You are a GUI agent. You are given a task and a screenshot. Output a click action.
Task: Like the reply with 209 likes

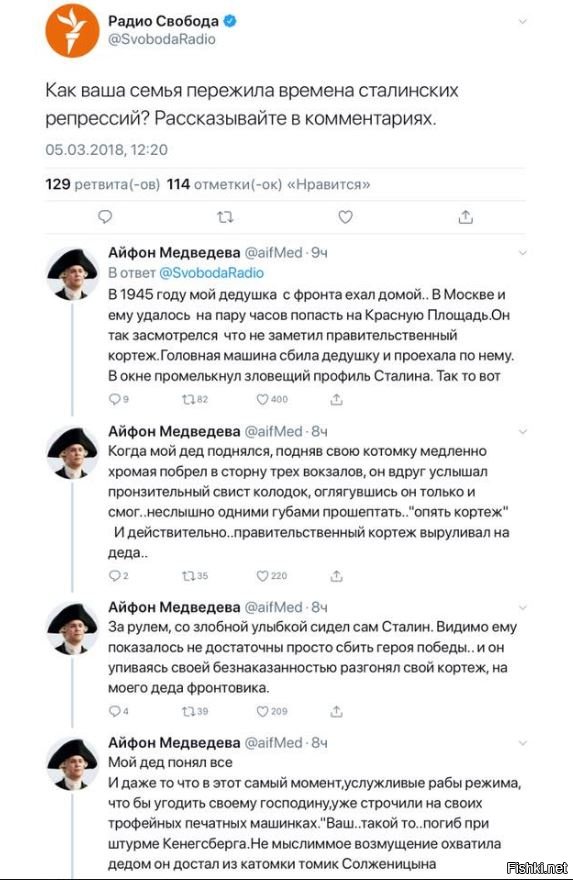point(272,711)
